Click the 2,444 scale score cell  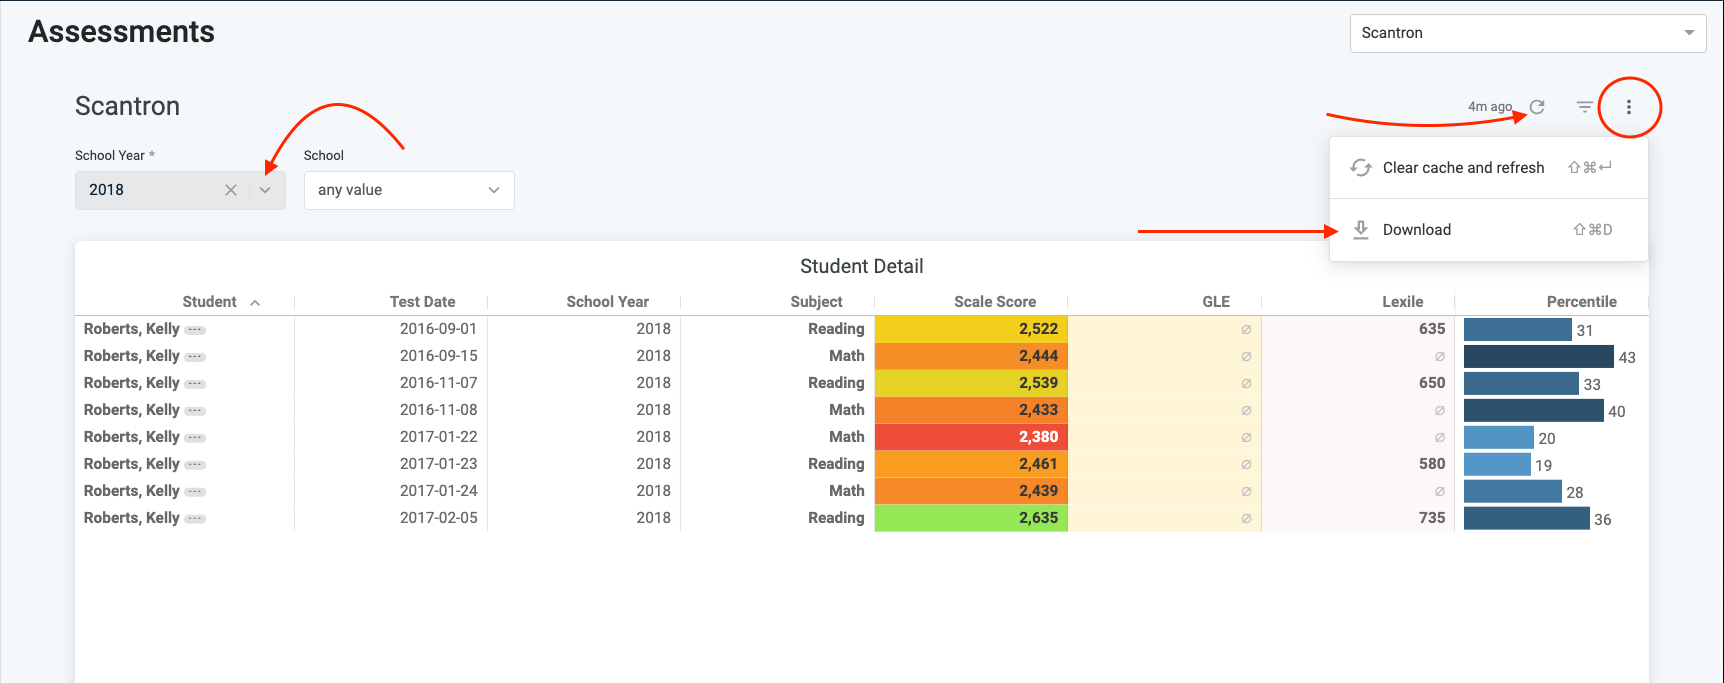971,356
